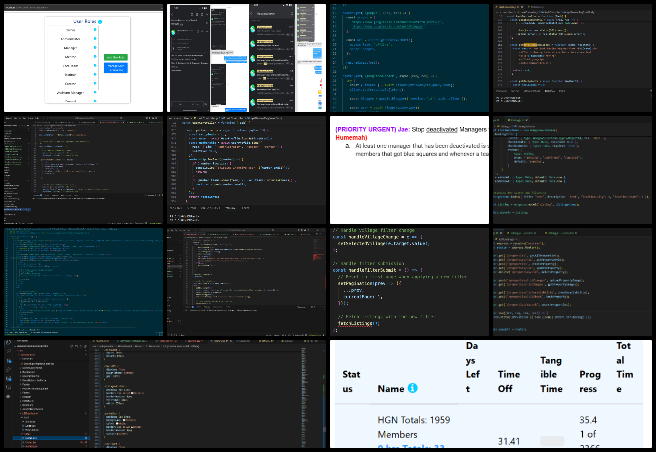
Task: Click the Tangible Time column header
Action: [551, 374]
